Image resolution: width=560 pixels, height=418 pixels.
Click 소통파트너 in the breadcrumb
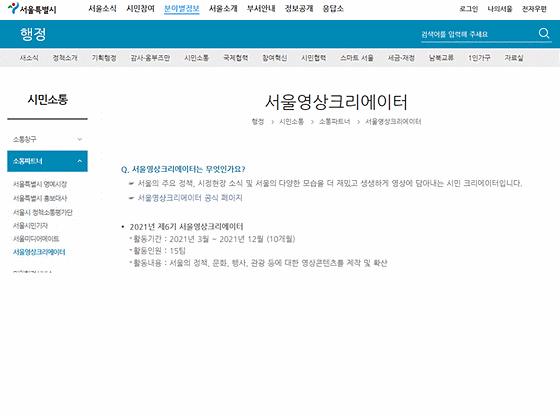[334, 122]
